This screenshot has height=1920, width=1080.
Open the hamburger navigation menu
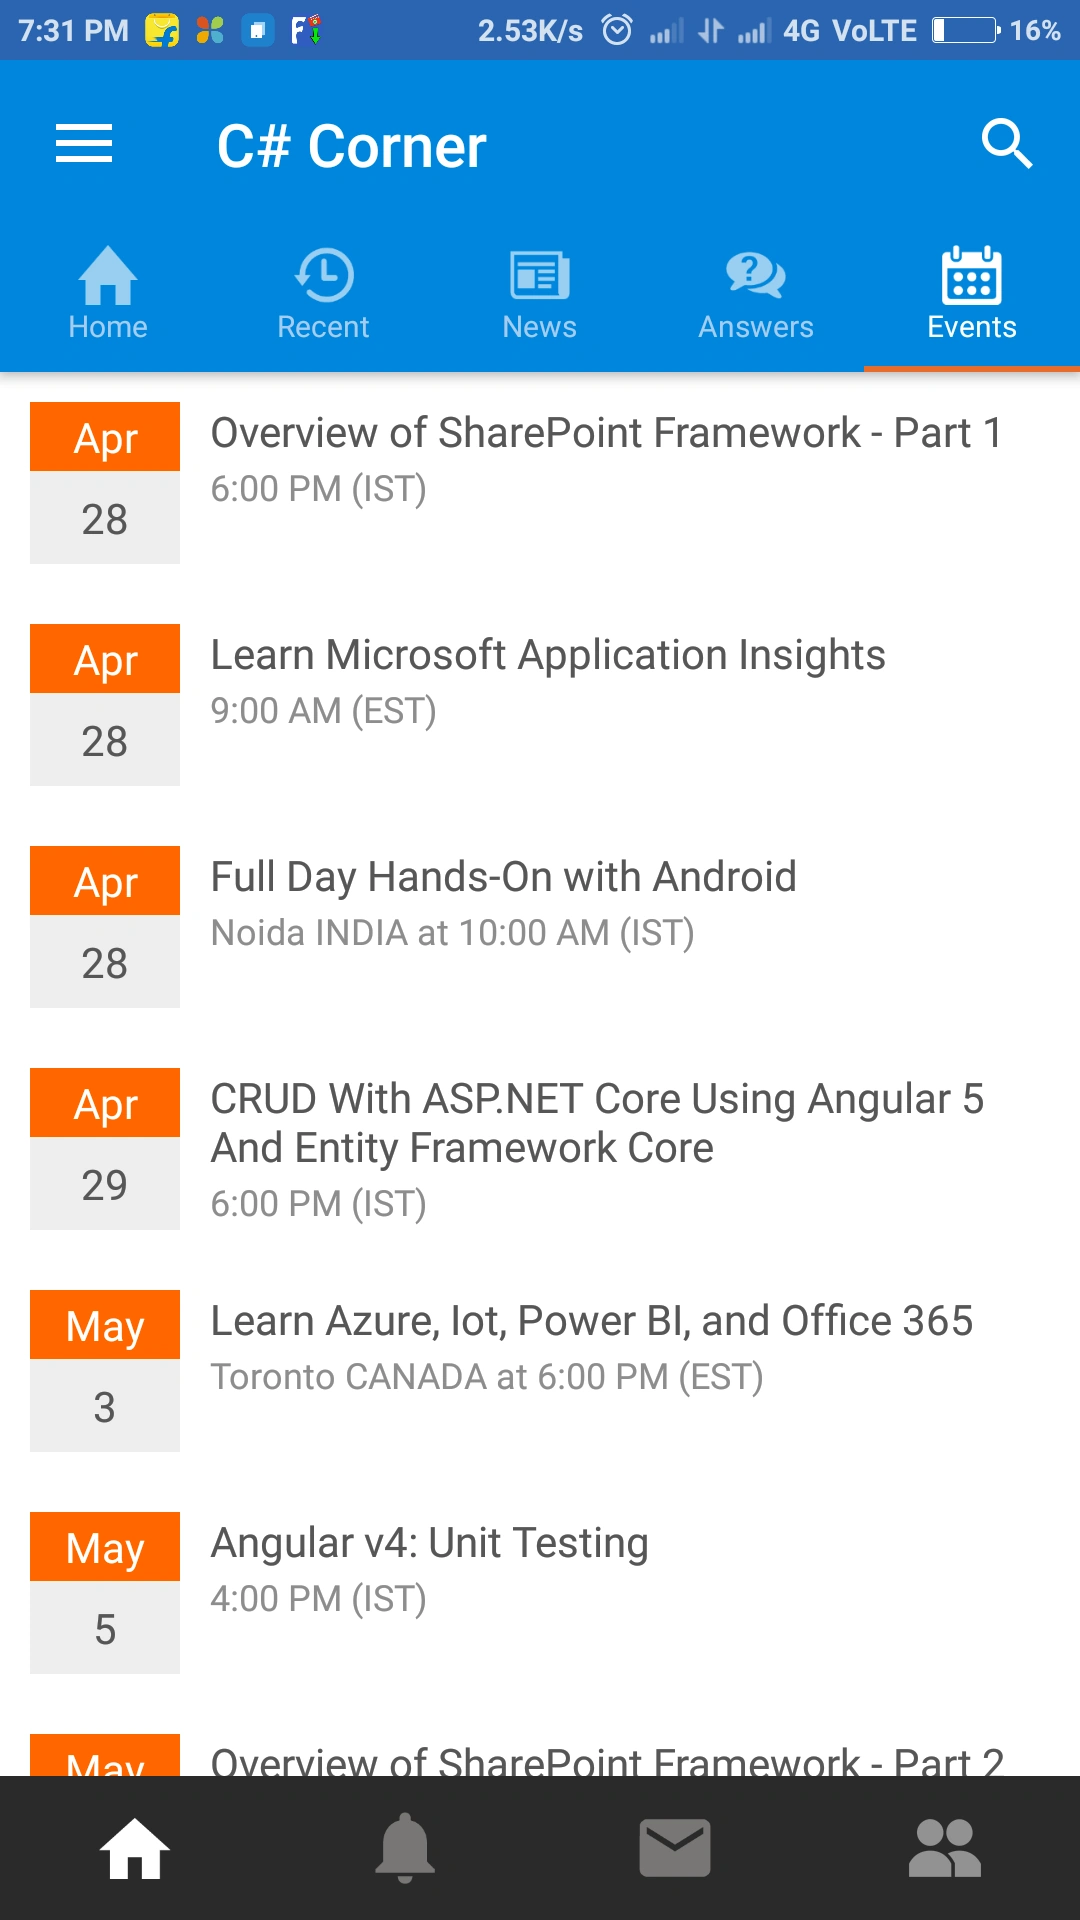(x=84, y=144)
